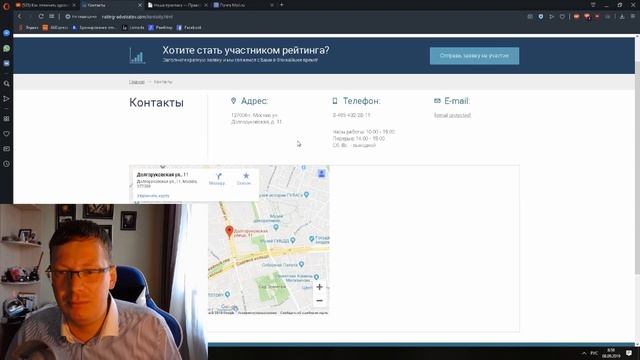Open history clock in the sidebar
Image resolution: width=640 pixels, height=360 pixels.
(6, 164)
